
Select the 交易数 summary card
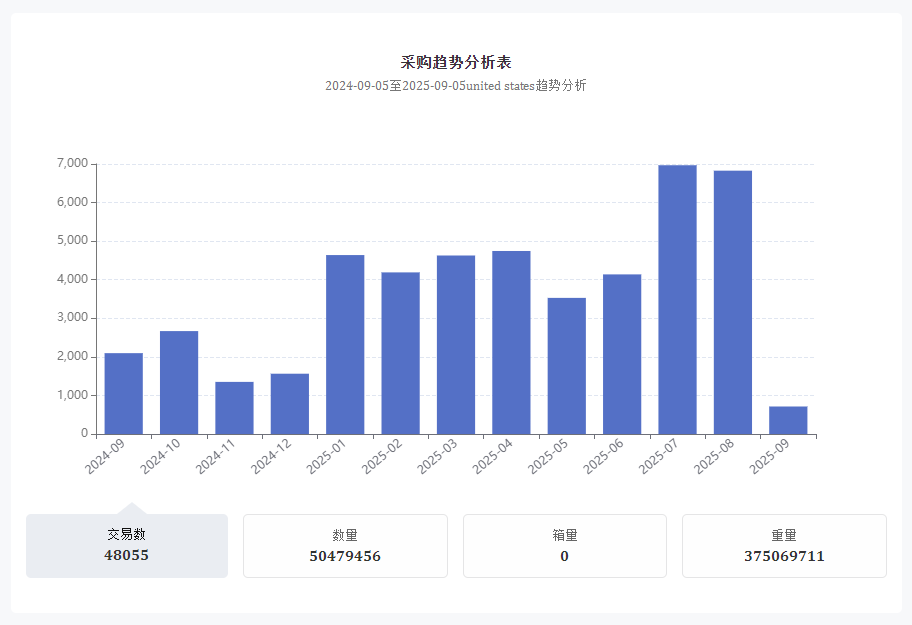tap(127, 545)
